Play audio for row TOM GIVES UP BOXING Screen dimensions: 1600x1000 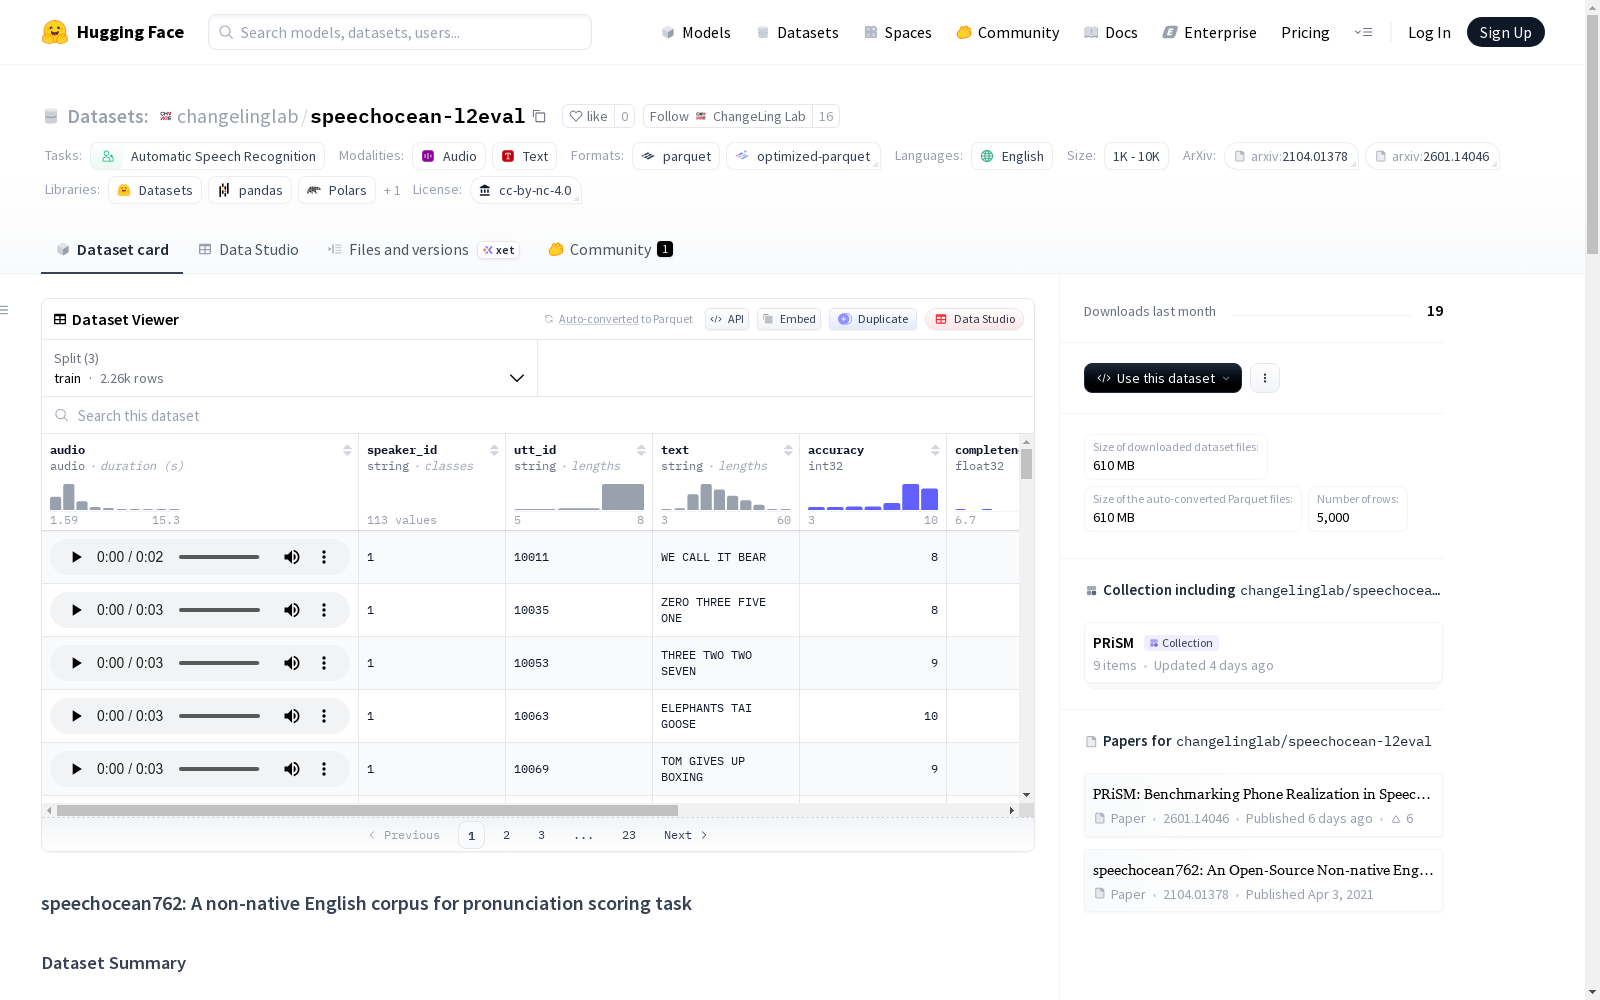76,769
